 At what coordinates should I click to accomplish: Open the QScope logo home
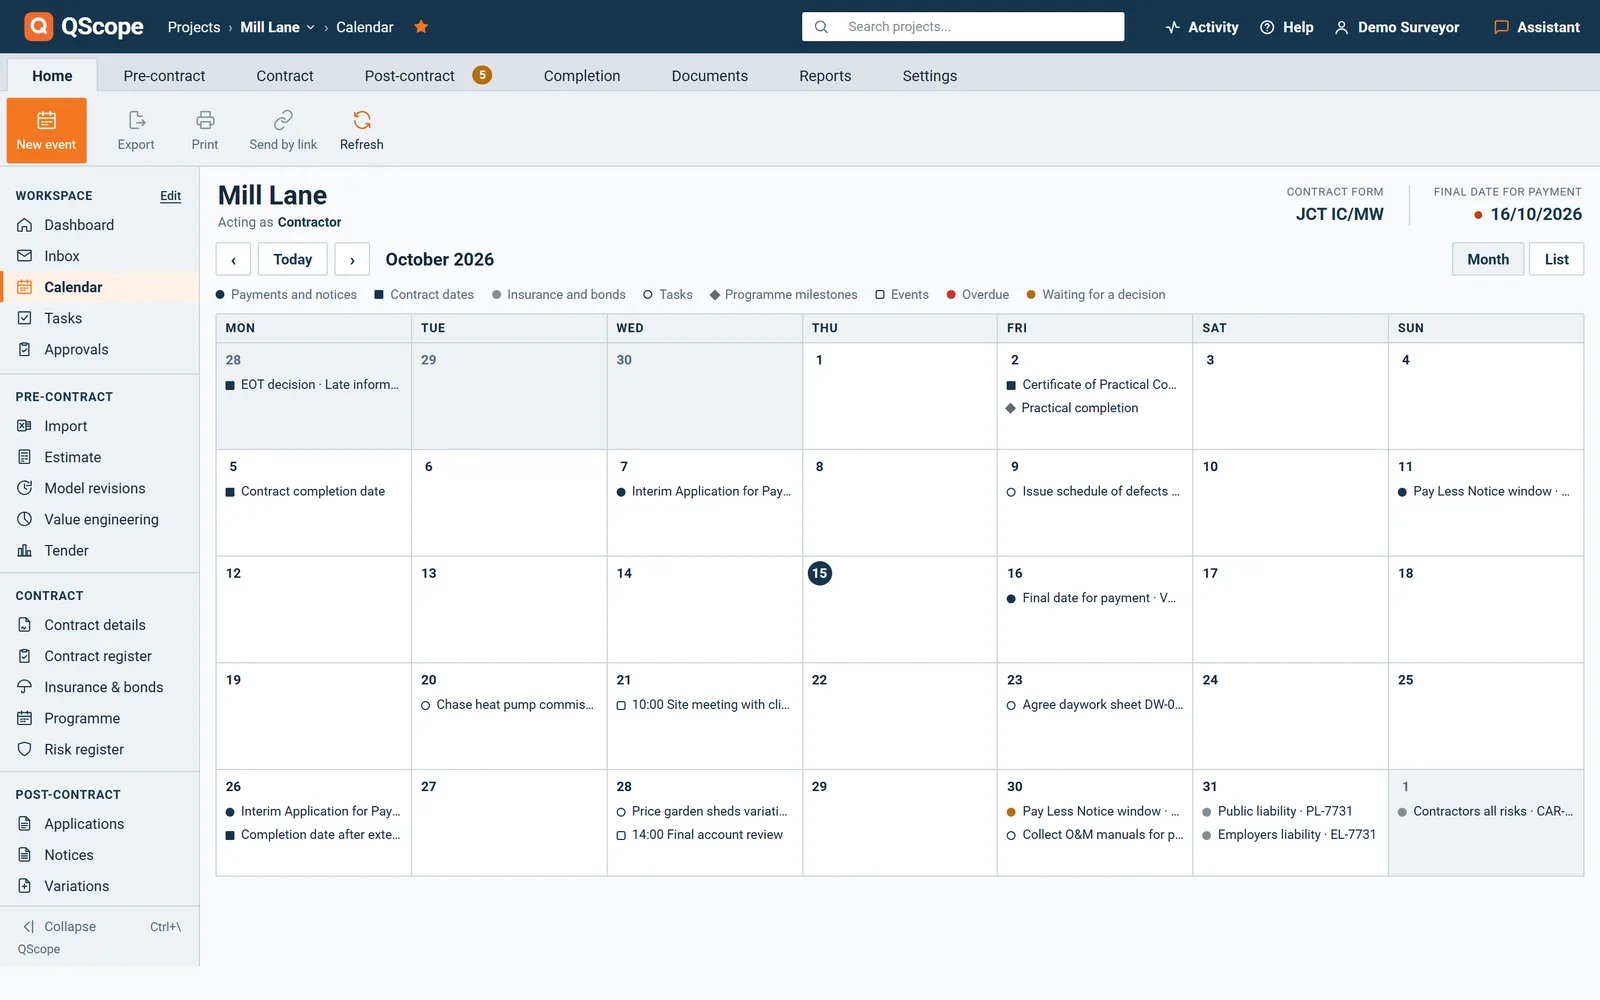coord(84,27)
